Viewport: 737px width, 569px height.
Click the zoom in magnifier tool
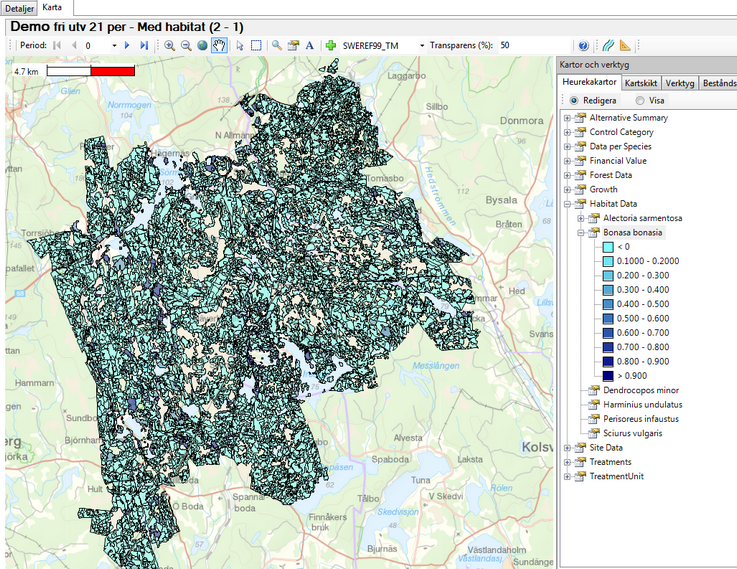(170, 46)
